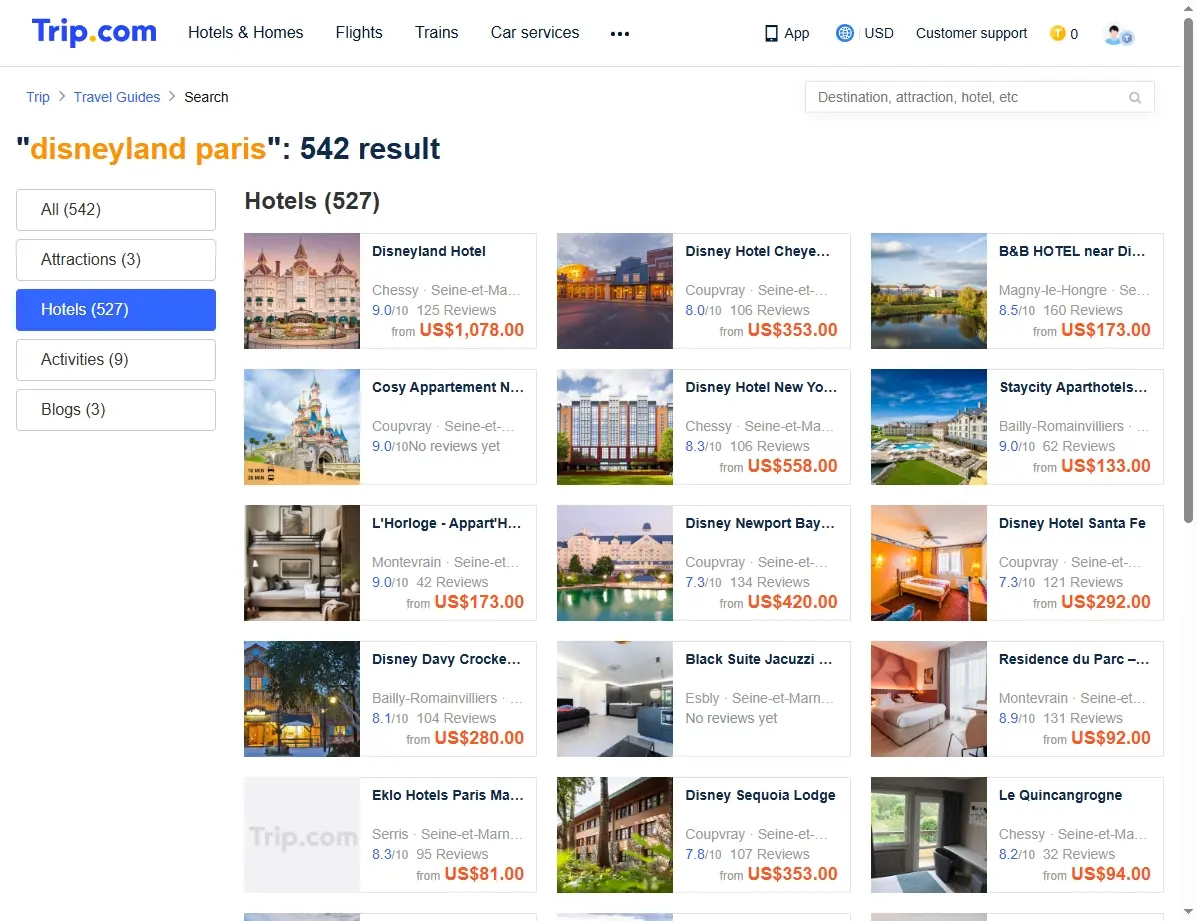Open the App phone icon

click(x=771, y=34)
